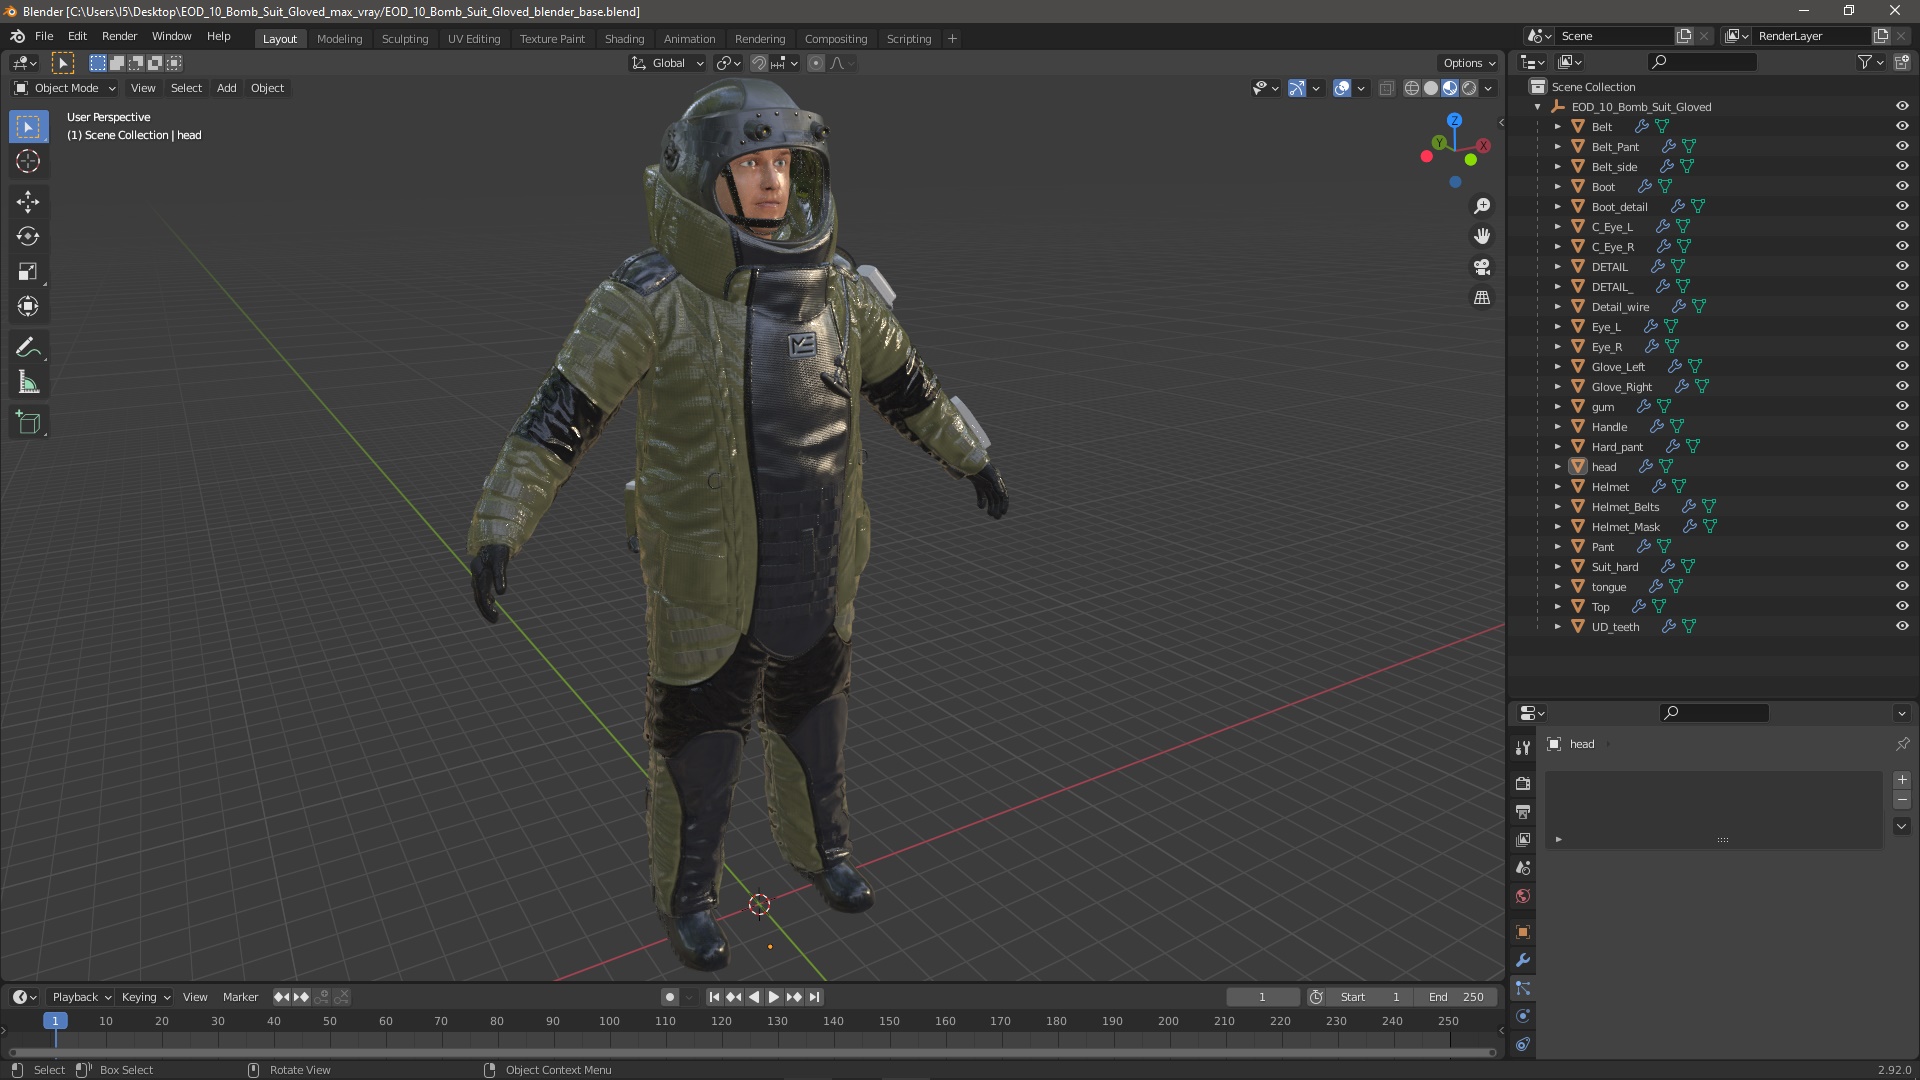
Task: Open the Options dropdown
Action: point(1469,63)
